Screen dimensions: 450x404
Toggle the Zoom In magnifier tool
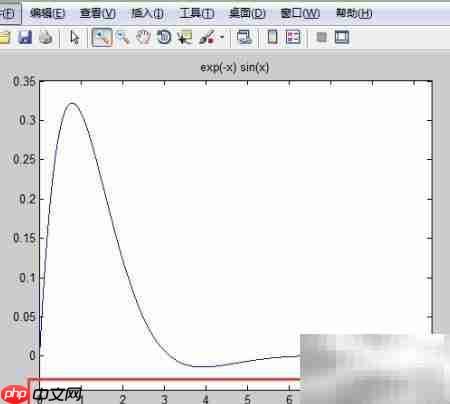(x=102, y=37)
